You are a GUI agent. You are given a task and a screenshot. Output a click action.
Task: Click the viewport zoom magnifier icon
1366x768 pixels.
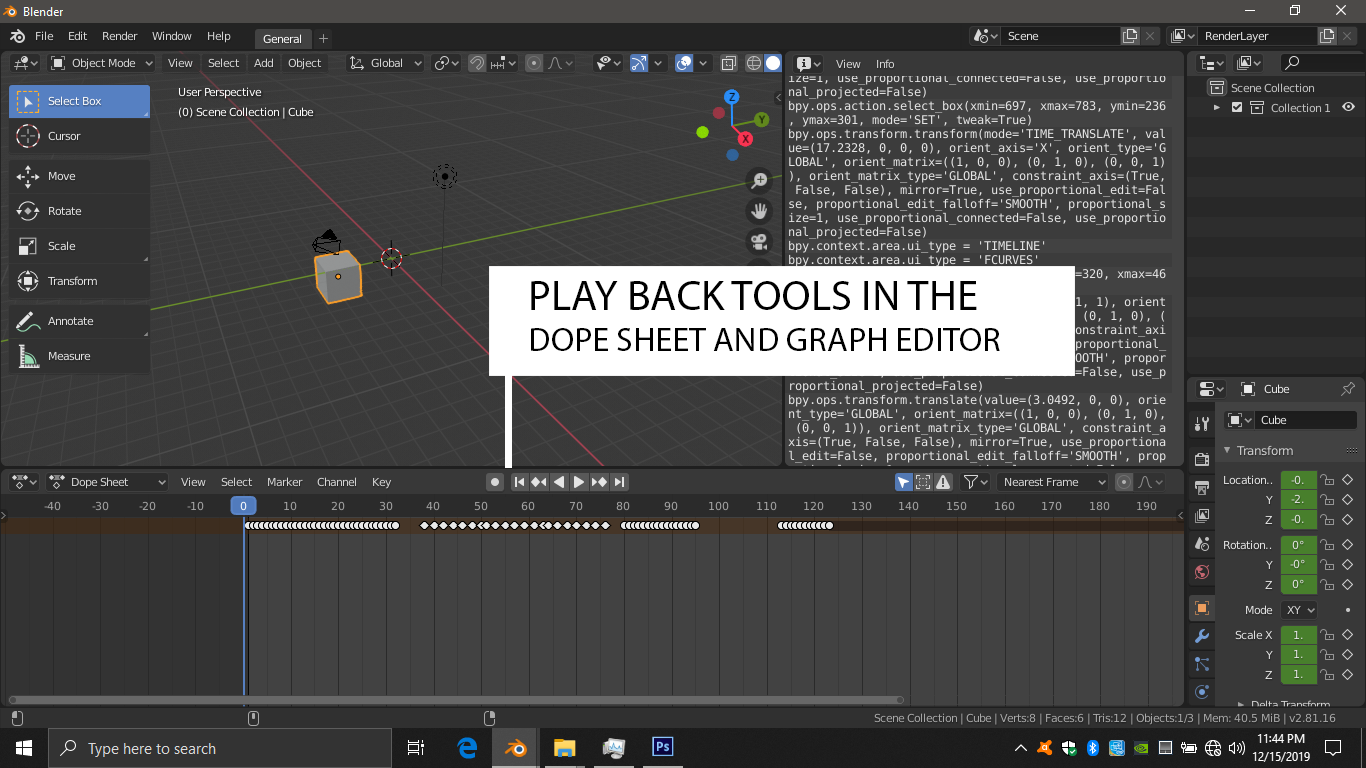[x=760, y=181]
